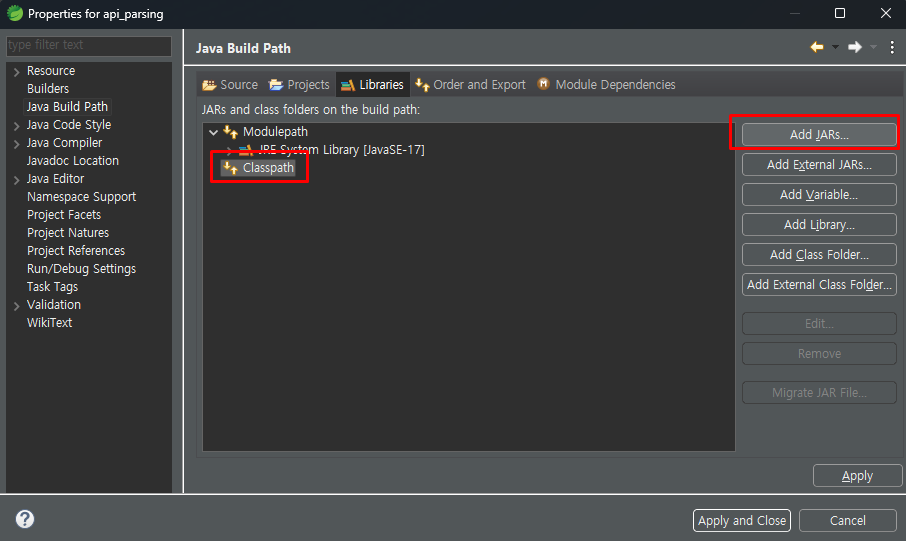Image resolution: width=906 pixels, height=541 pixels.
Task: Open the vertical dots view menu
Action: coord(892,47)
